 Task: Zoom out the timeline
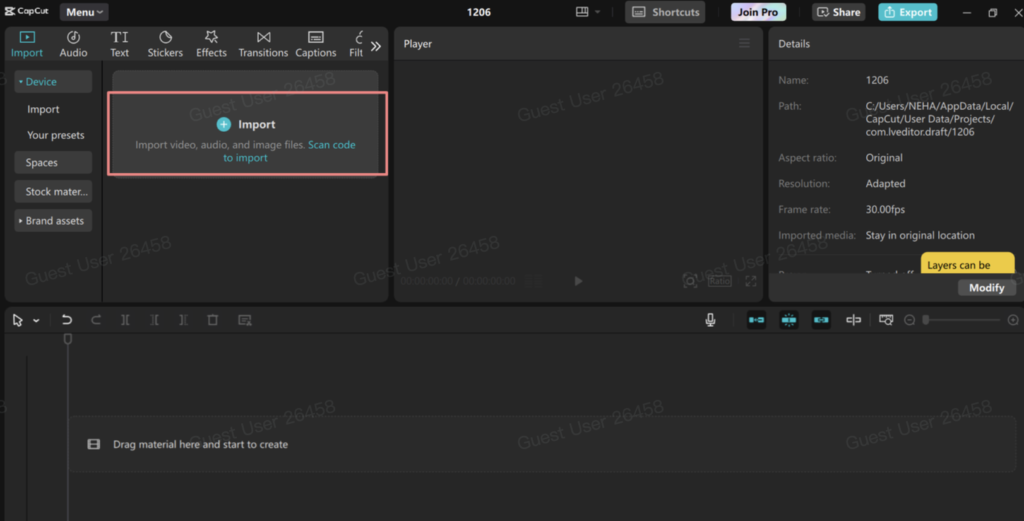(909, 320)
